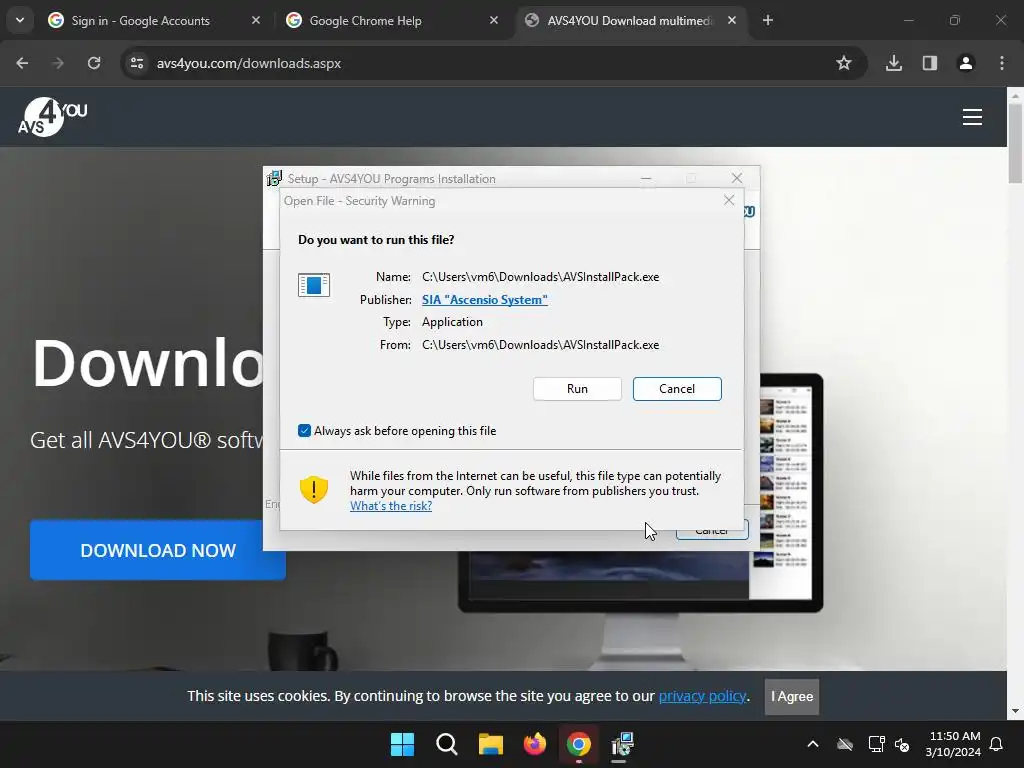Toggle the Chrome side panel
The width and height of the screenshot is (1024, 768).
pos(930,63)
